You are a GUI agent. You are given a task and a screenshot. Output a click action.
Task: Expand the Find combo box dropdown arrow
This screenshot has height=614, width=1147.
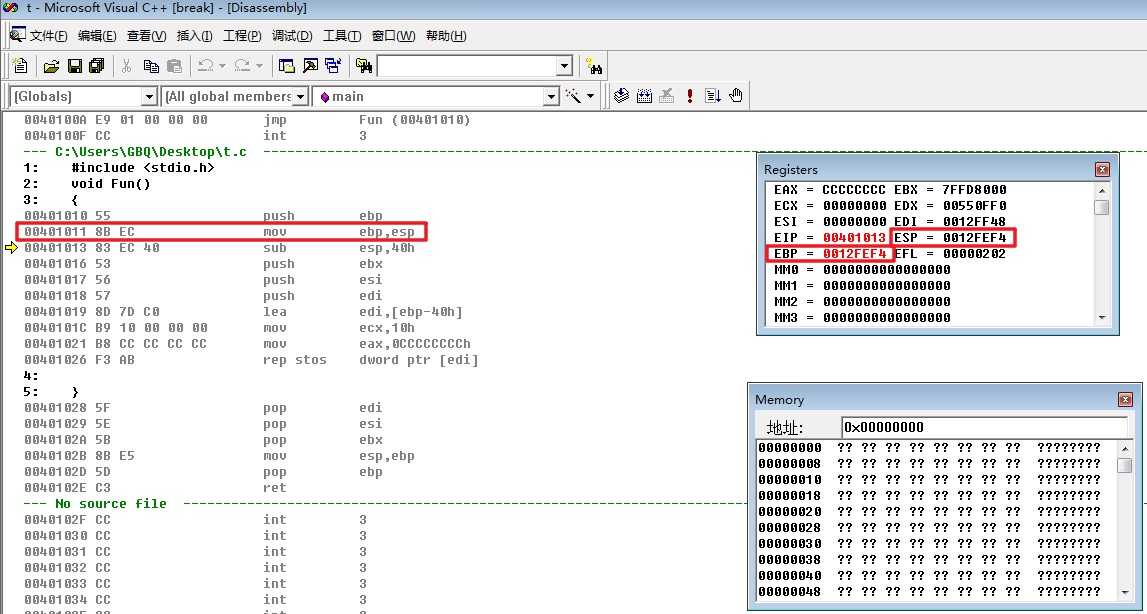point(564,67)
